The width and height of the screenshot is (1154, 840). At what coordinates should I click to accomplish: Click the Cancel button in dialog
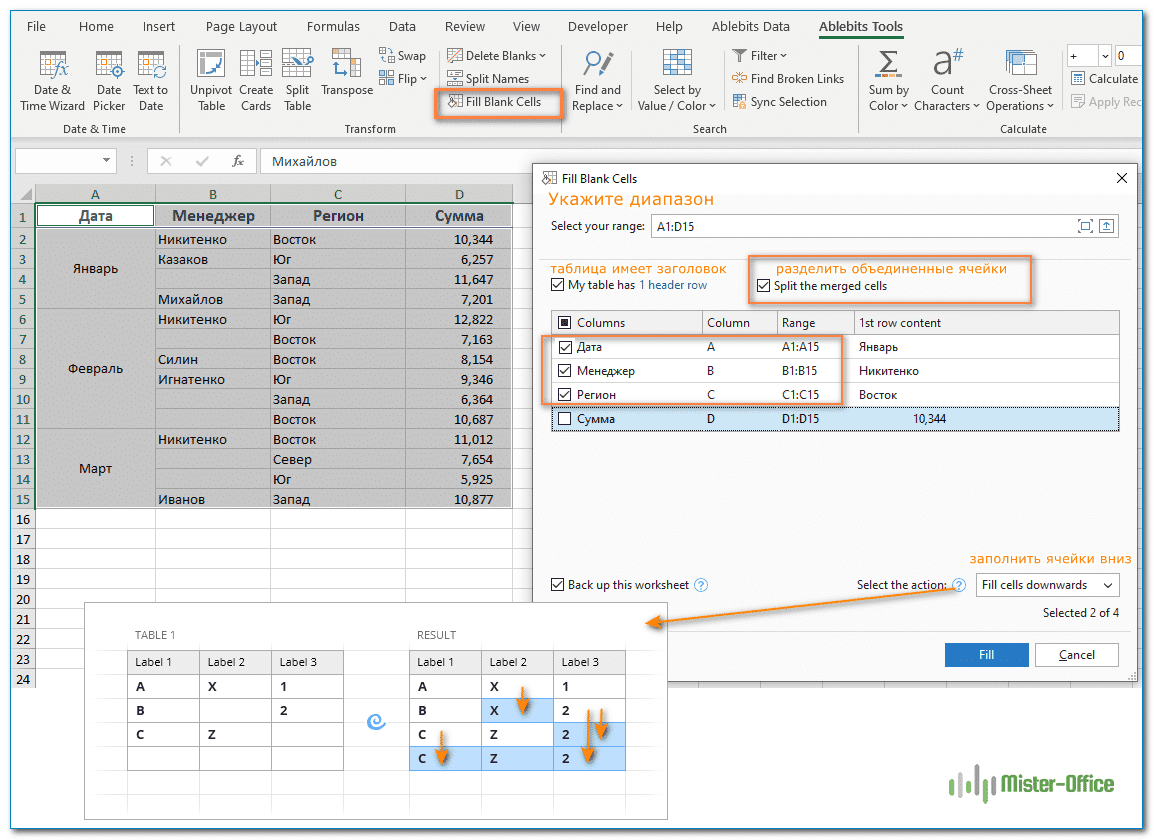tap(1076, 655)
